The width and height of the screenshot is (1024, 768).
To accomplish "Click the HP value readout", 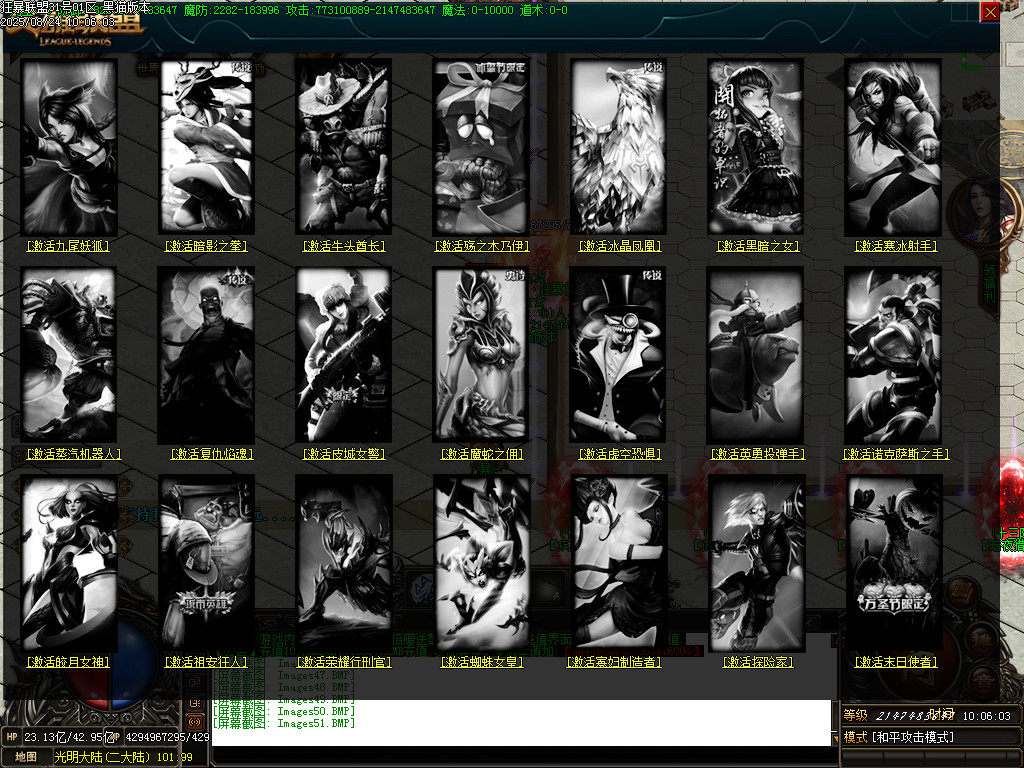I will pyautogui.click(x=71, y=737).
